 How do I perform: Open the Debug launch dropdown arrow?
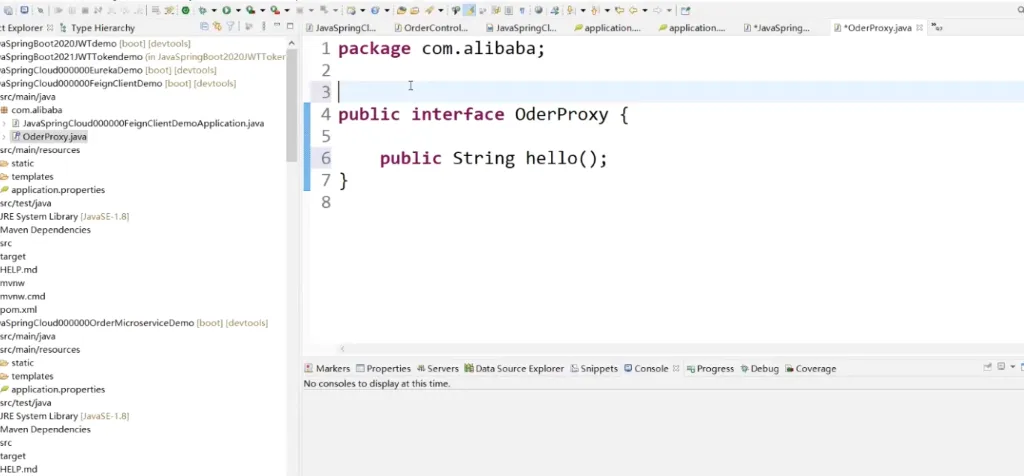pyautogui.click(x=214, y=10)
